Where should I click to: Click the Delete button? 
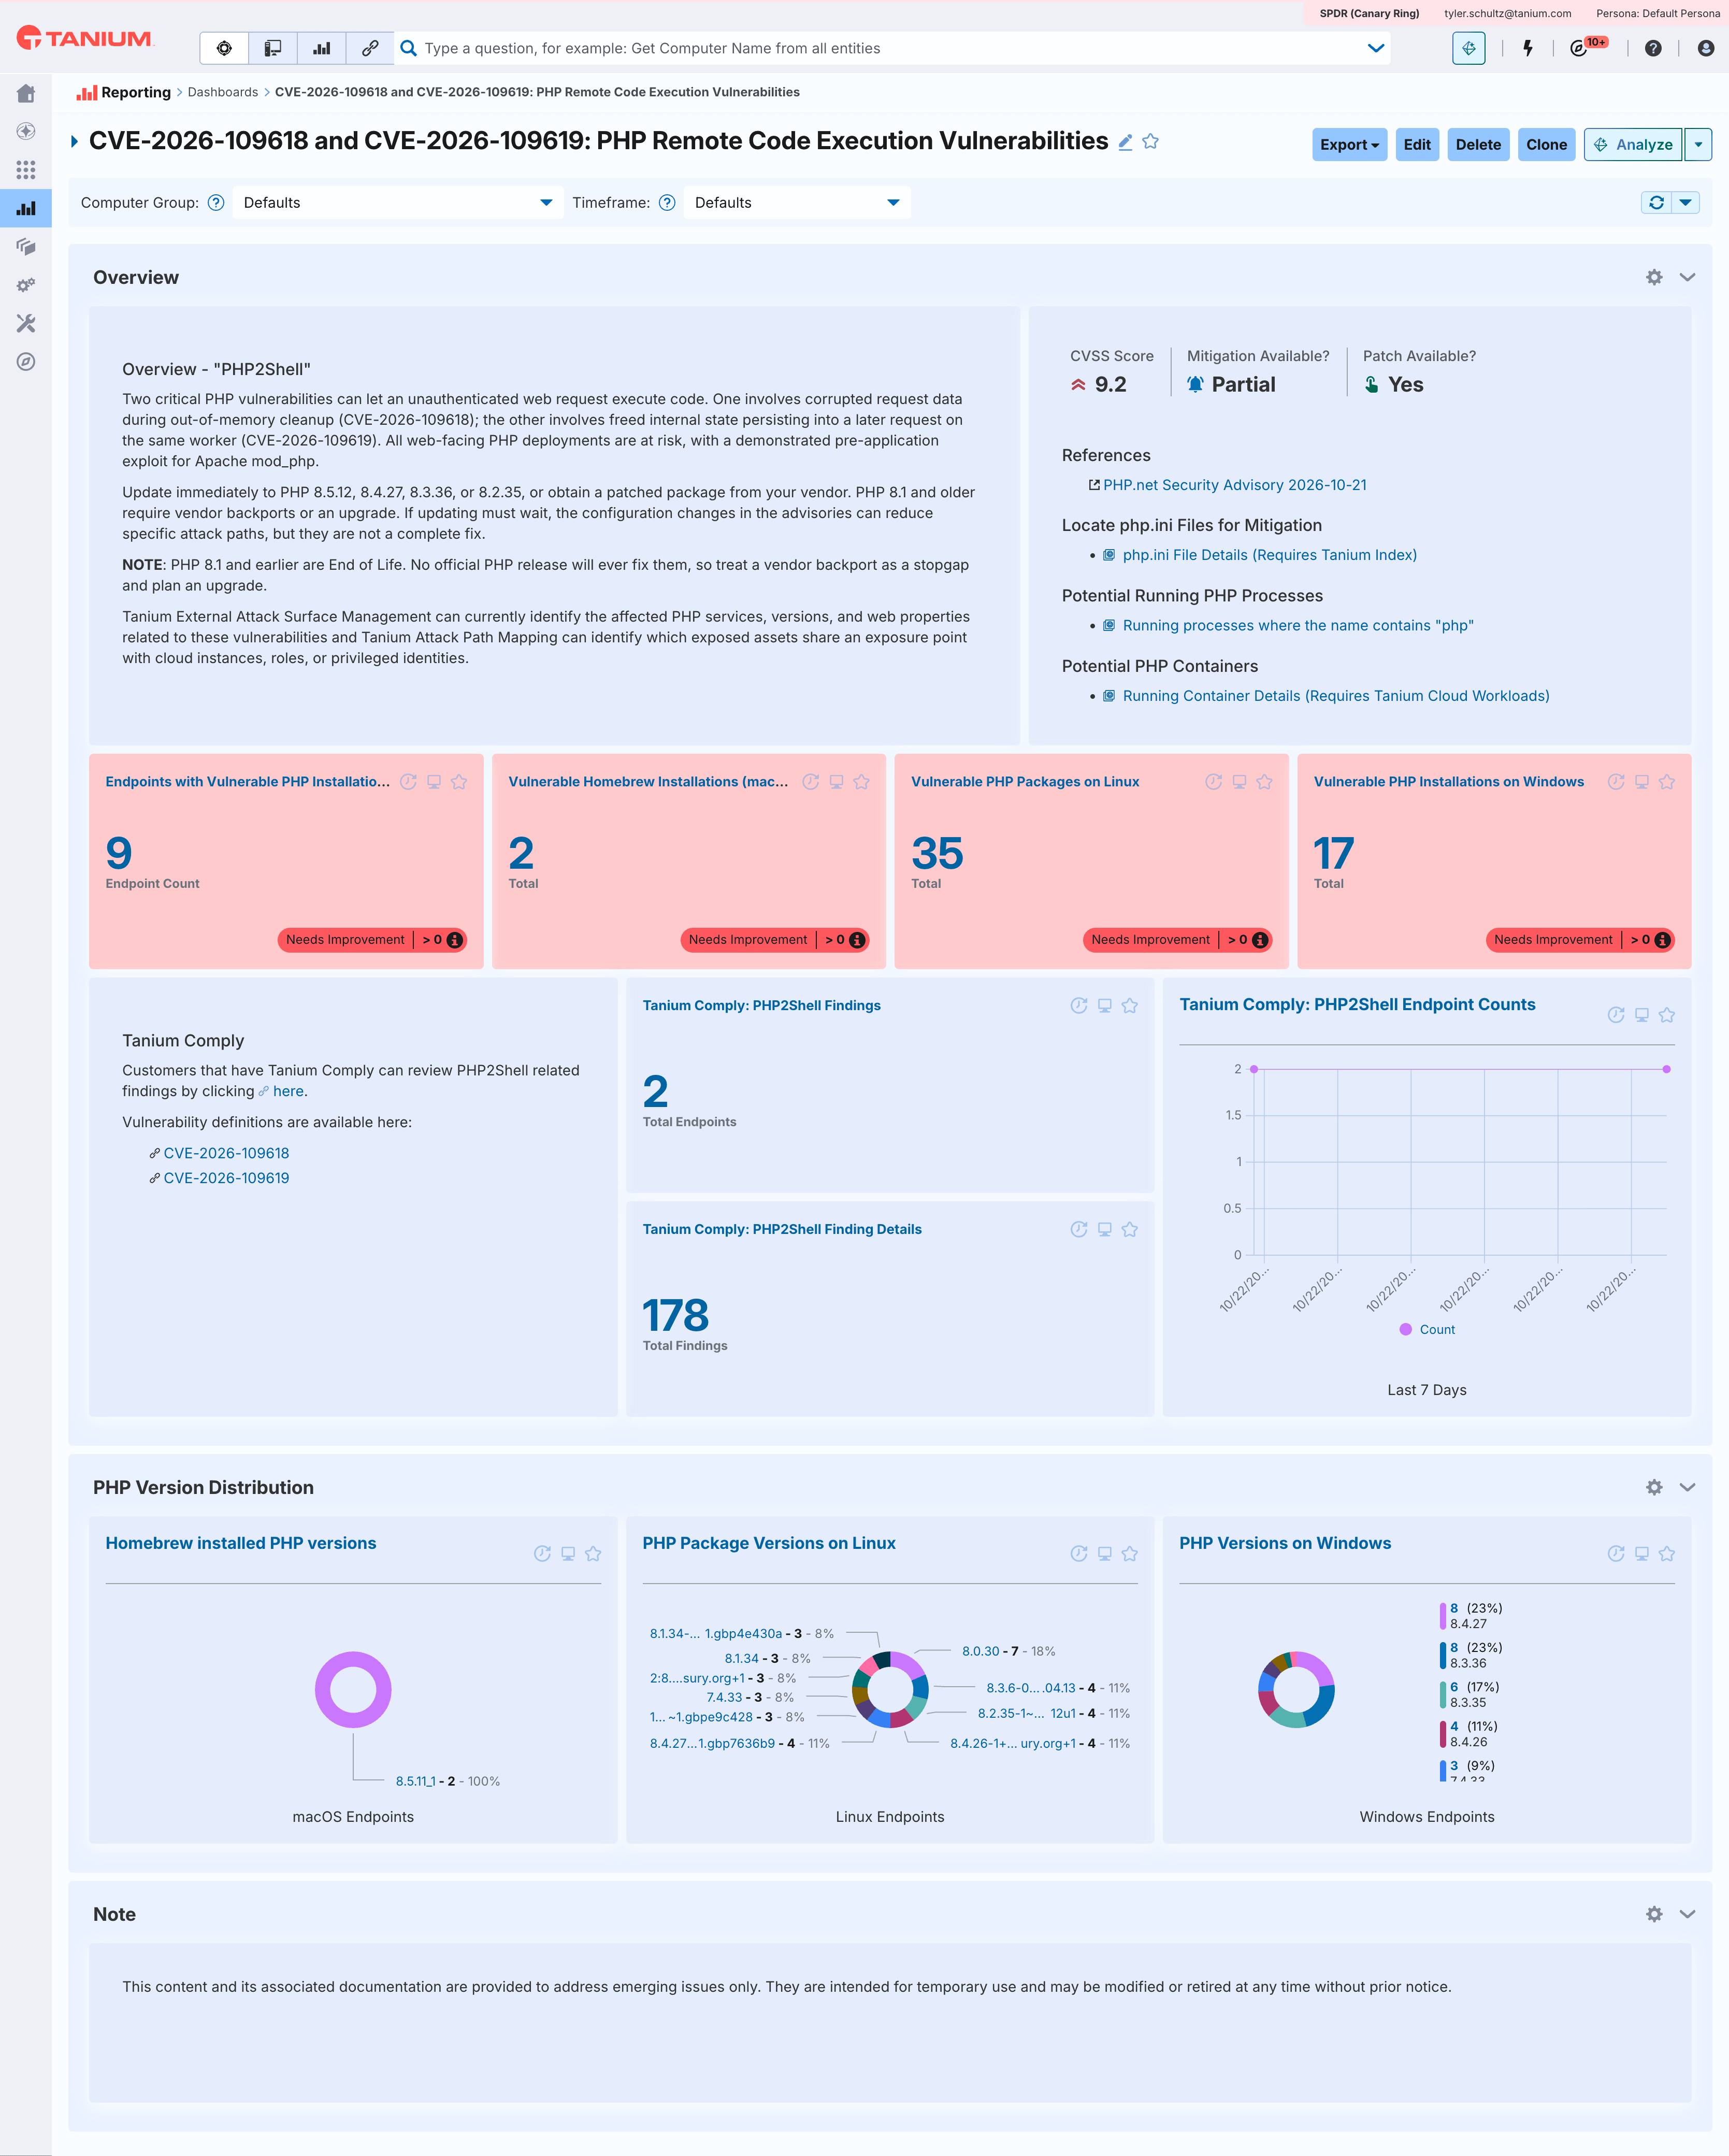(1478, 144)
